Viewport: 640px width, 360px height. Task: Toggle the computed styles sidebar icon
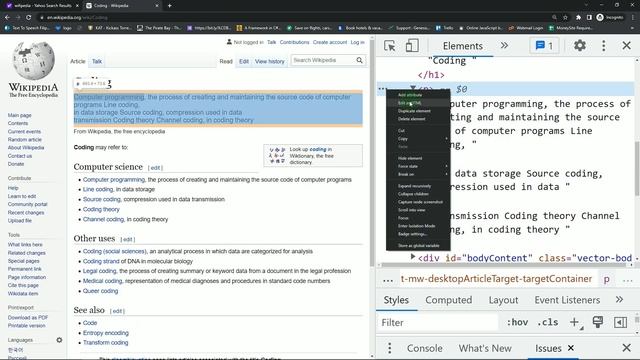[x=620, y=322]
